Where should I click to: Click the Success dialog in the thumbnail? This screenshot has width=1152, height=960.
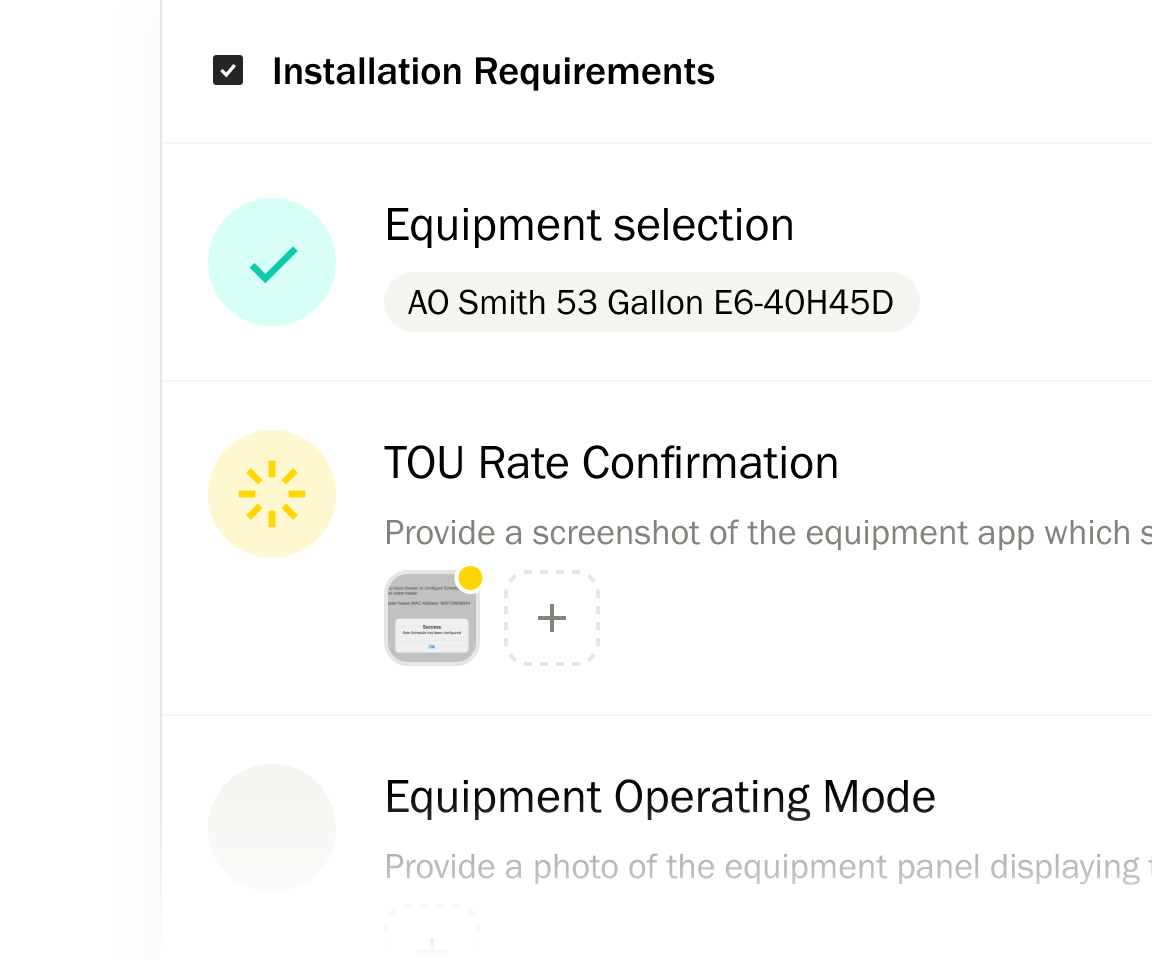(432, 630)
